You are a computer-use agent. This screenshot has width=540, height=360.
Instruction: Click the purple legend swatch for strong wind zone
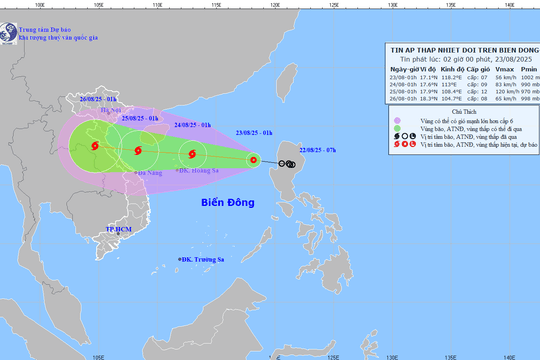(x=397, y=121)
